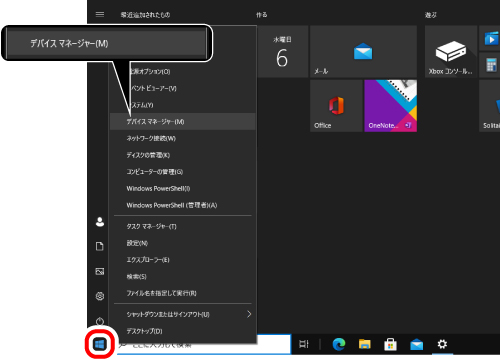Screen dimensions: 500x360
Task: Expand the Start hamburger menu
Action: click(100, 14)
